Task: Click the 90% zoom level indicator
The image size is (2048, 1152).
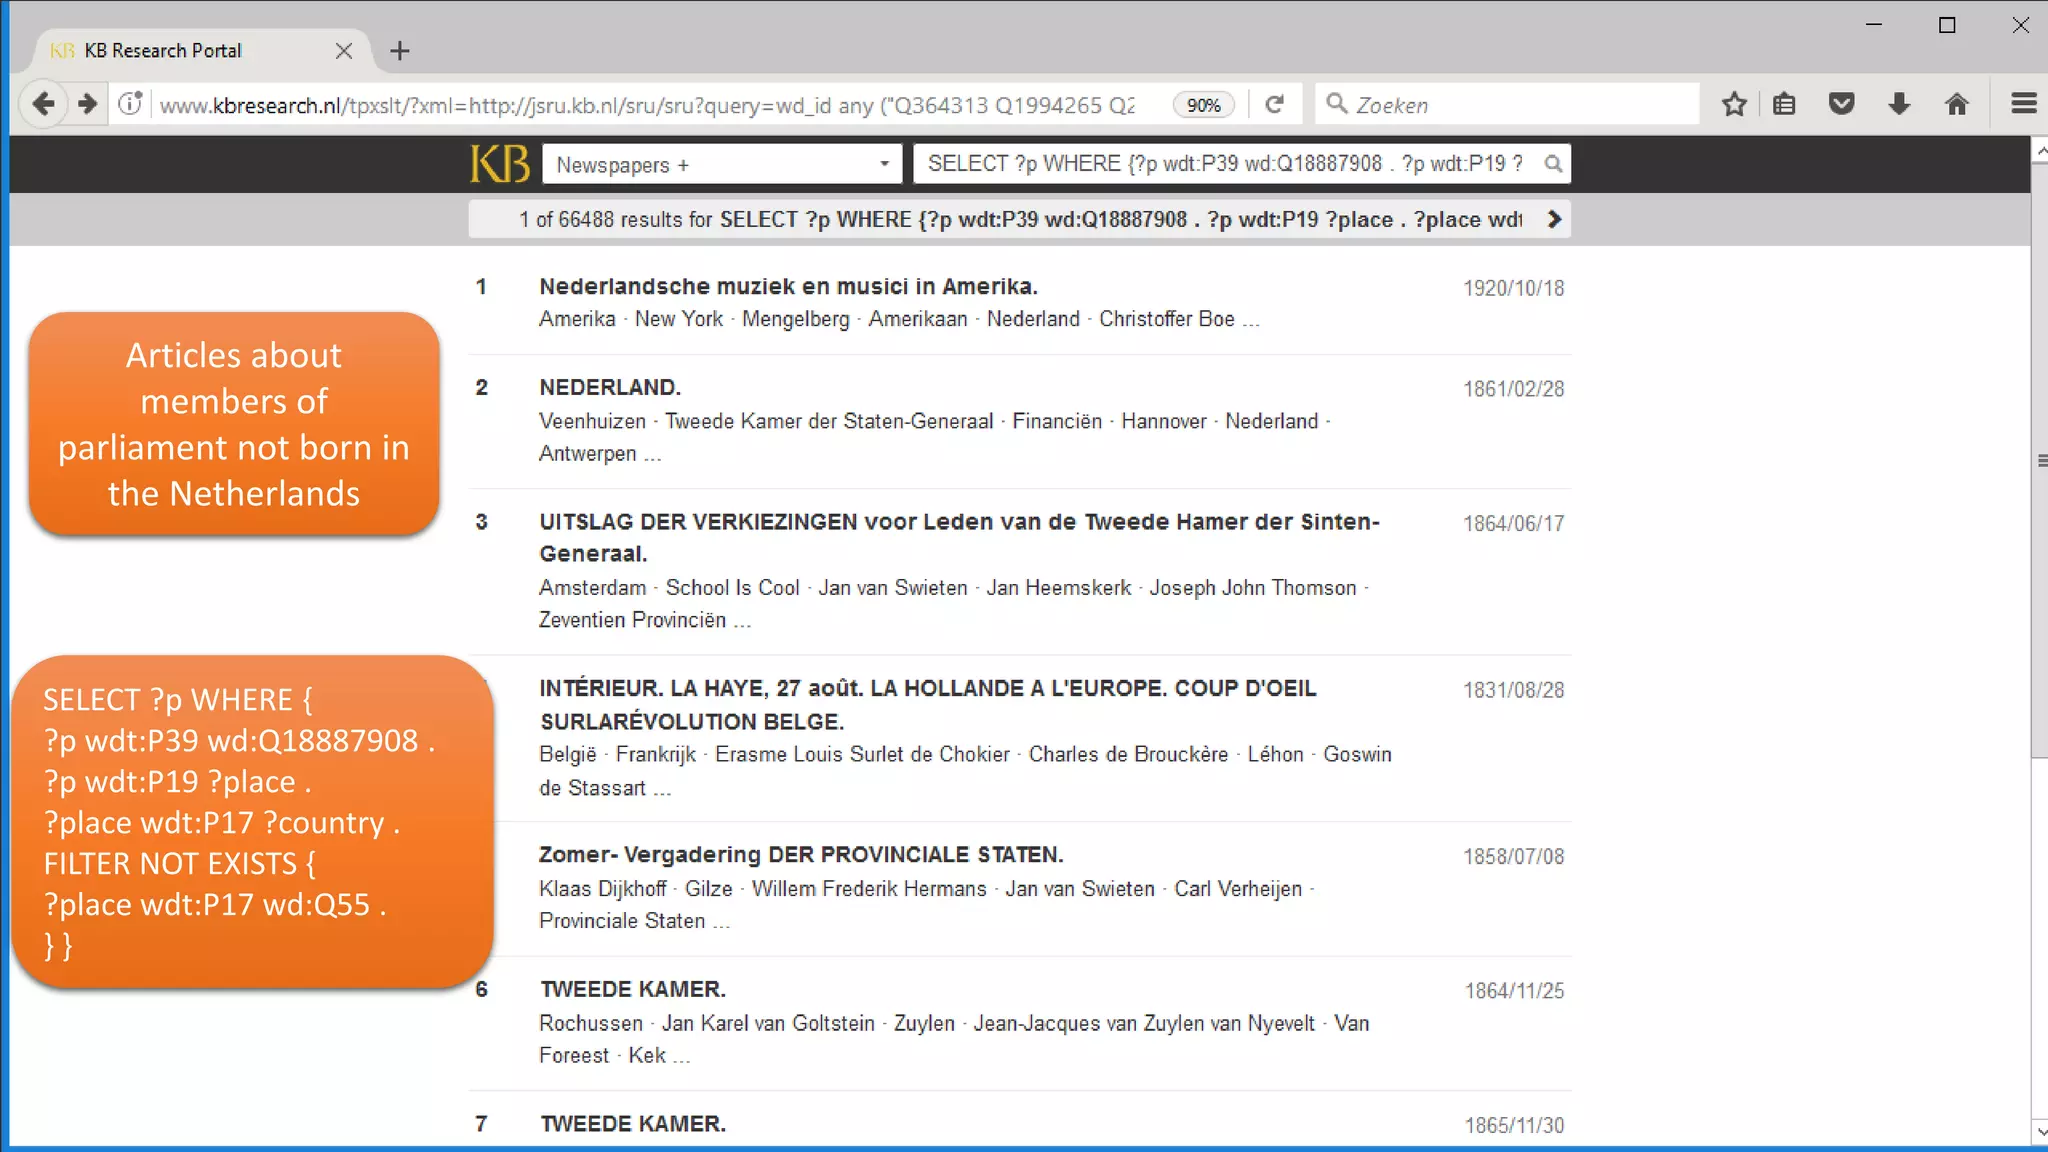Action: (1204, 105)
